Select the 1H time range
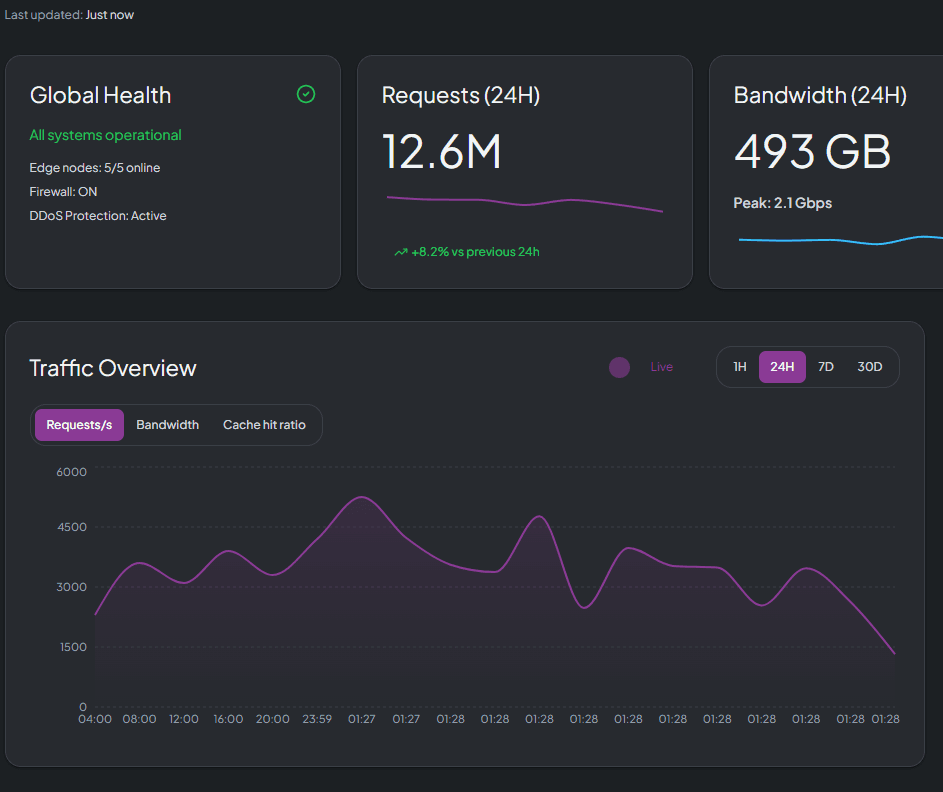This screenshot has width=943, height=792. [x=740, y=367]
